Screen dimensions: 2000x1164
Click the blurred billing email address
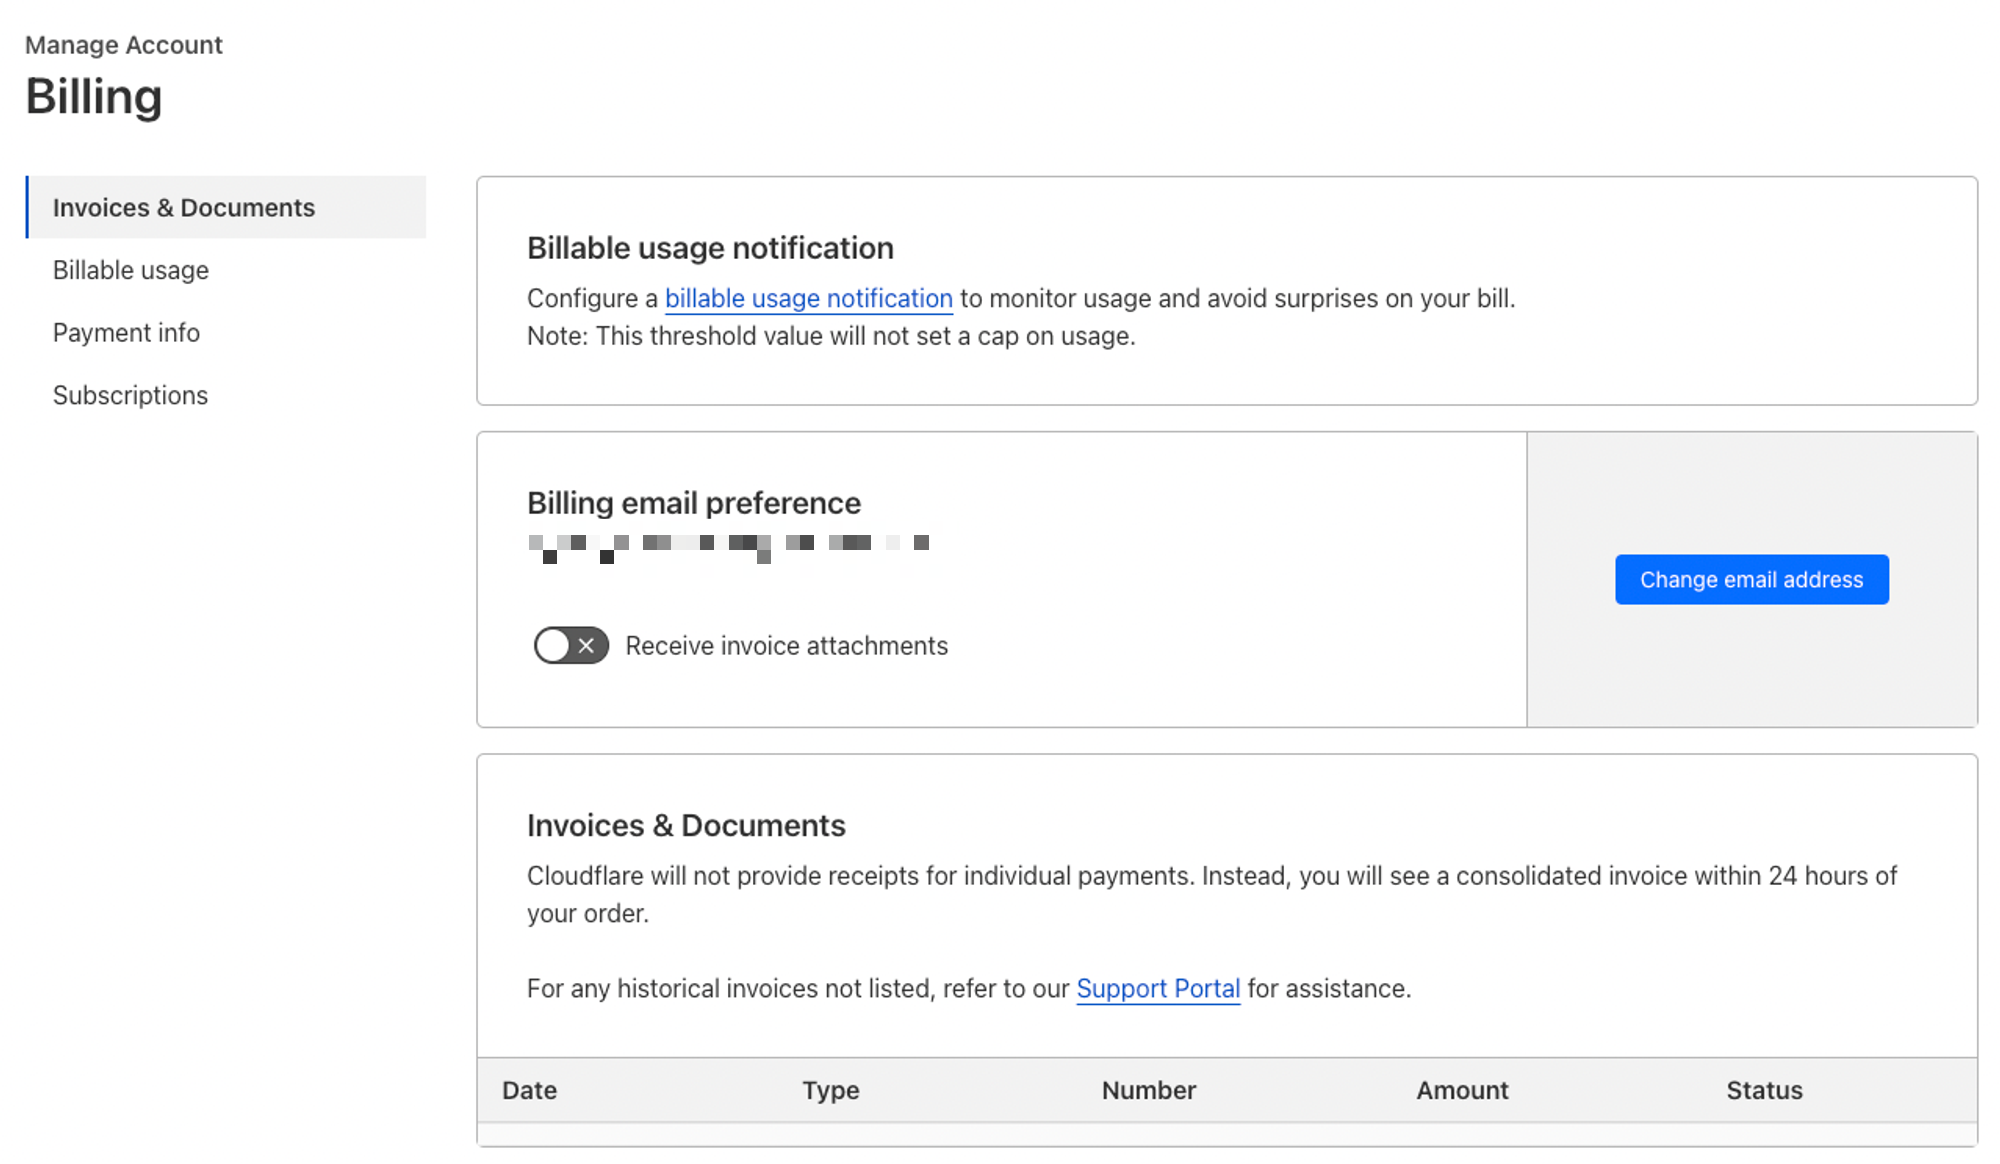729,547
